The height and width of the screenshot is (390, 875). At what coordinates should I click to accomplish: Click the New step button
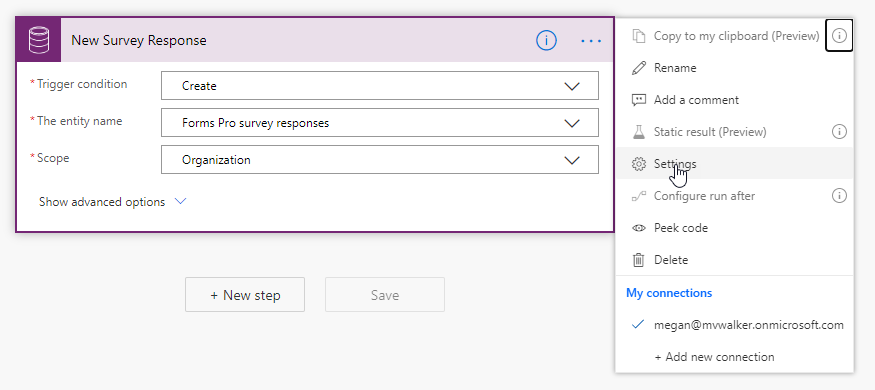(245, 295)
